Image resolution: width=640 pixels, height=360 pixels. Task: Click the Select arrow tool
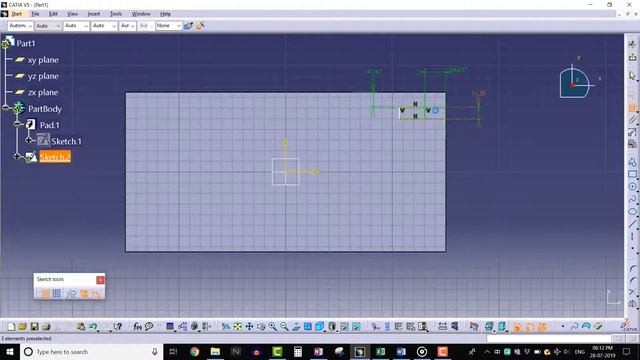click(632, 76)
